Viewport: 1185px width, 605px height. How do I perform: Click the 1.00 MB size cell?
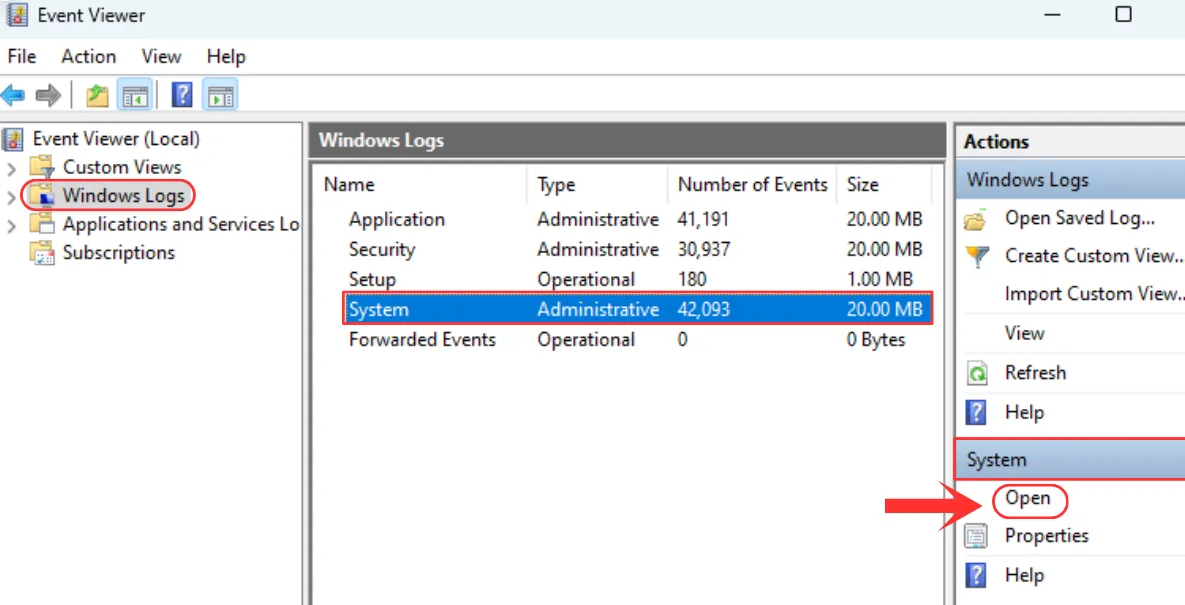880,279
